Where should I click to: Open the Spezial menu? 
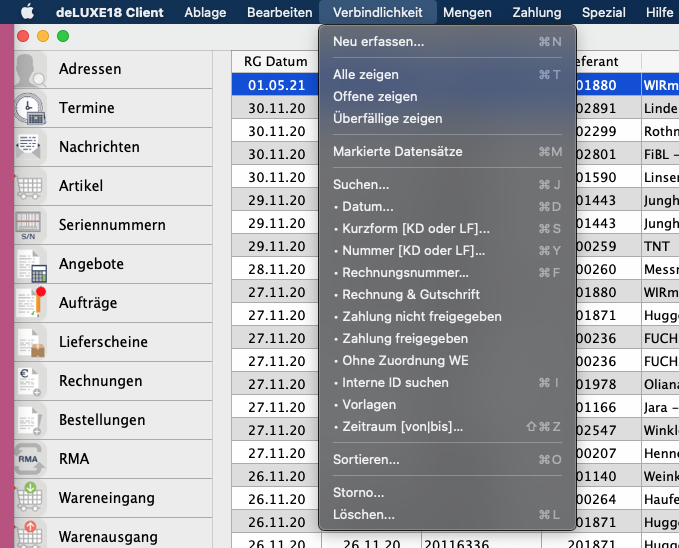click(x=604, y=12)
